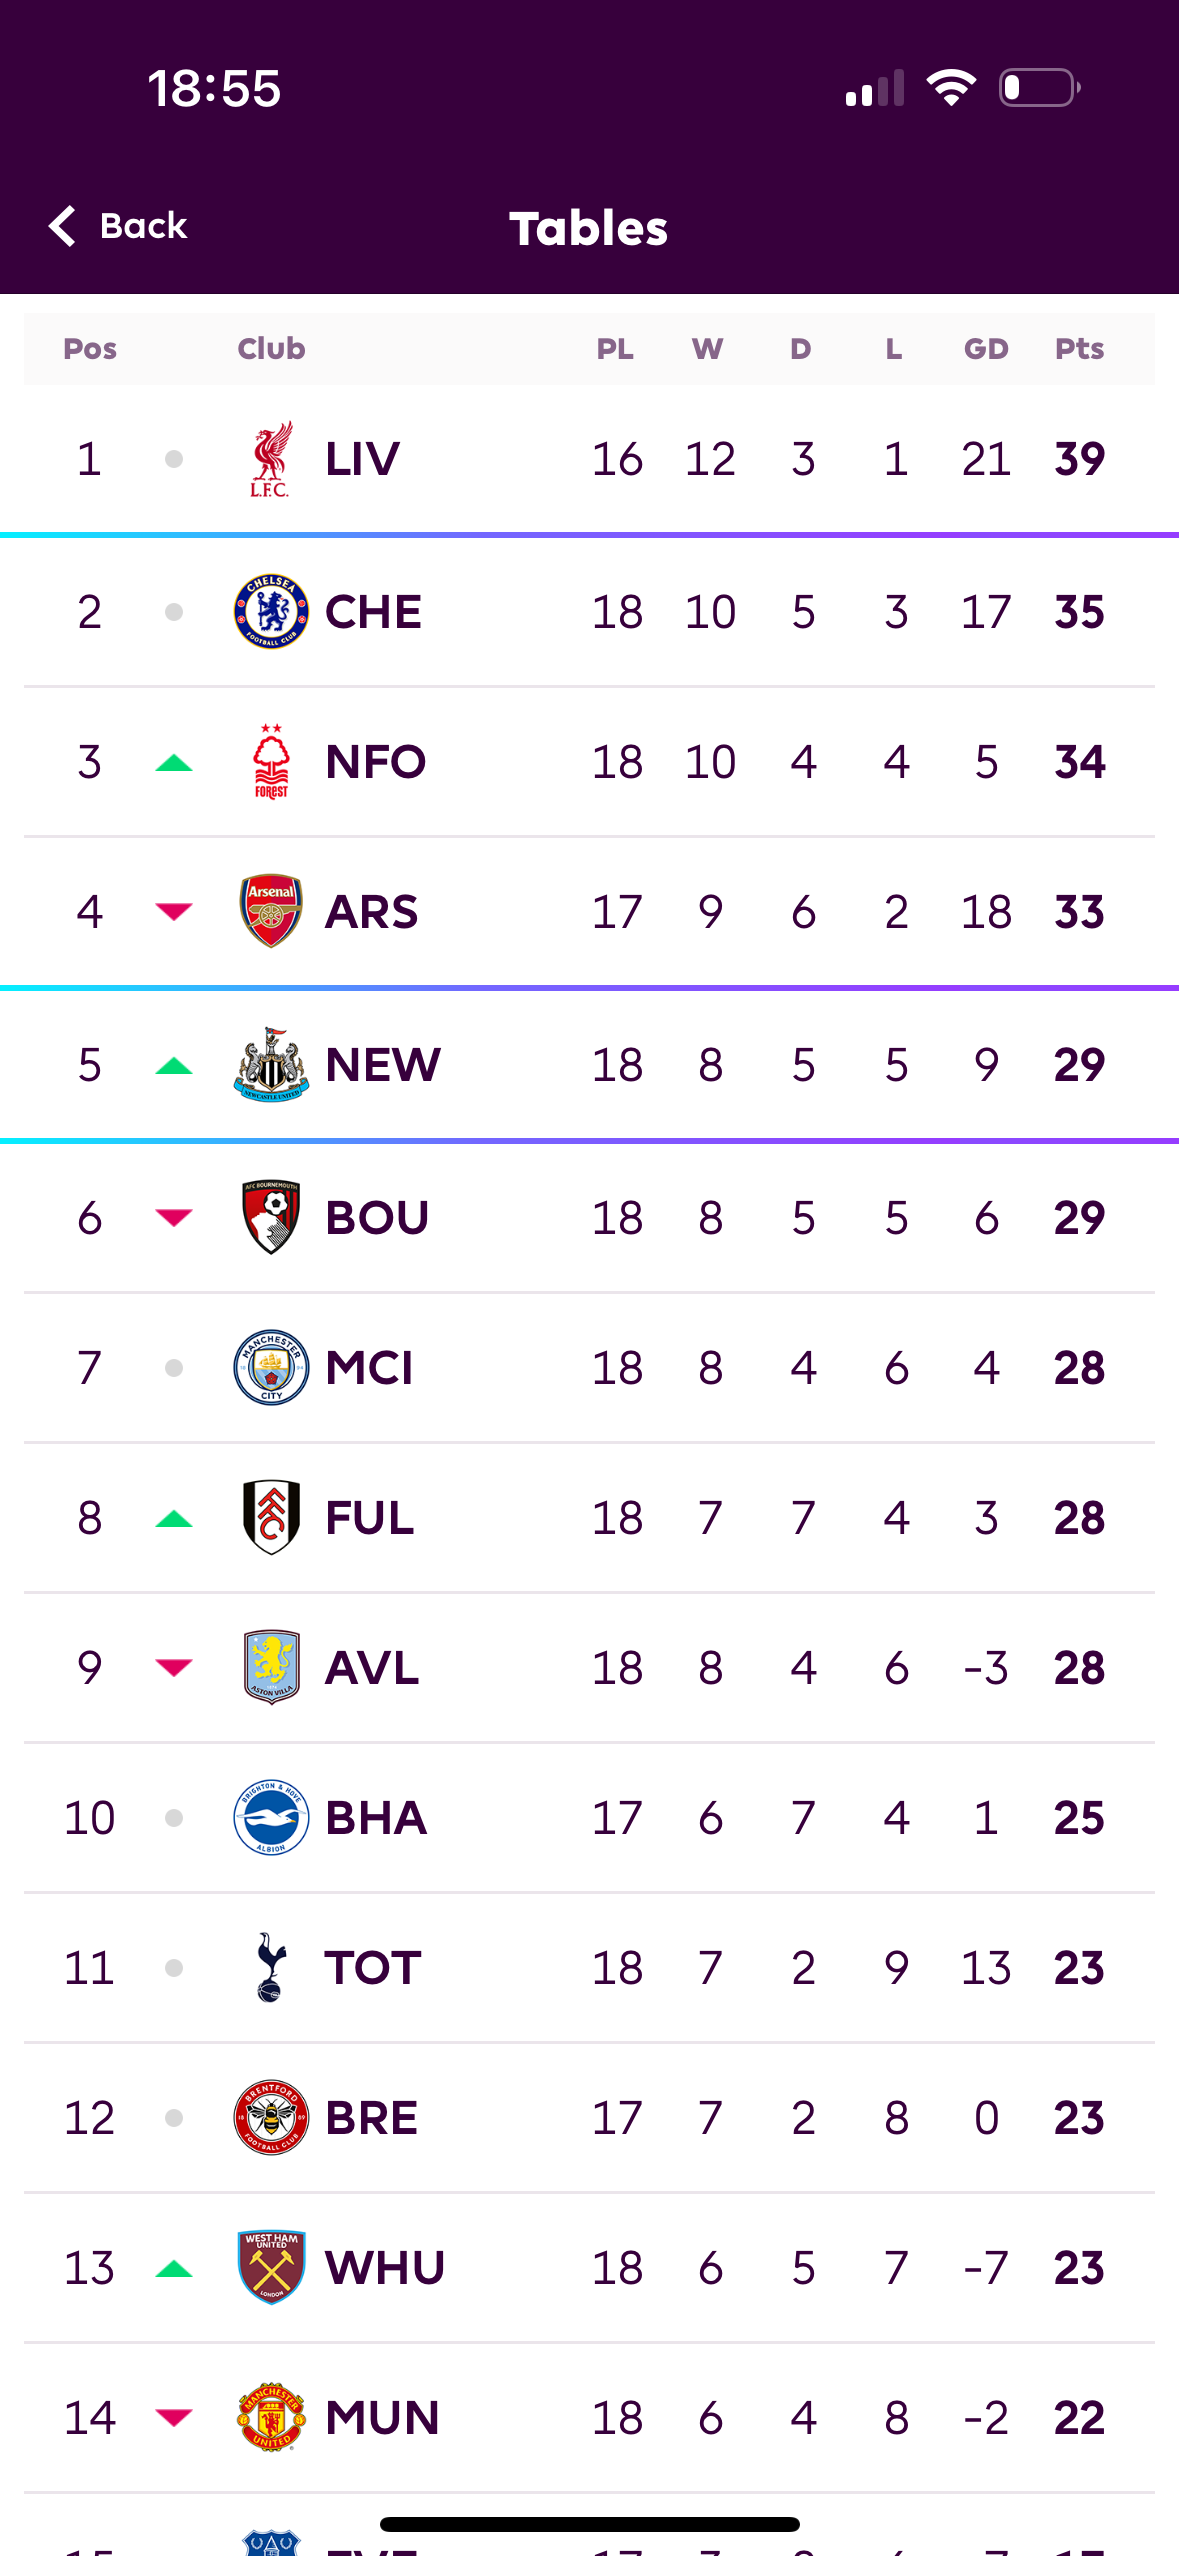Open the Brighton crest icon
The width and height of the screenshot is (1179, 2556).
271,1817
